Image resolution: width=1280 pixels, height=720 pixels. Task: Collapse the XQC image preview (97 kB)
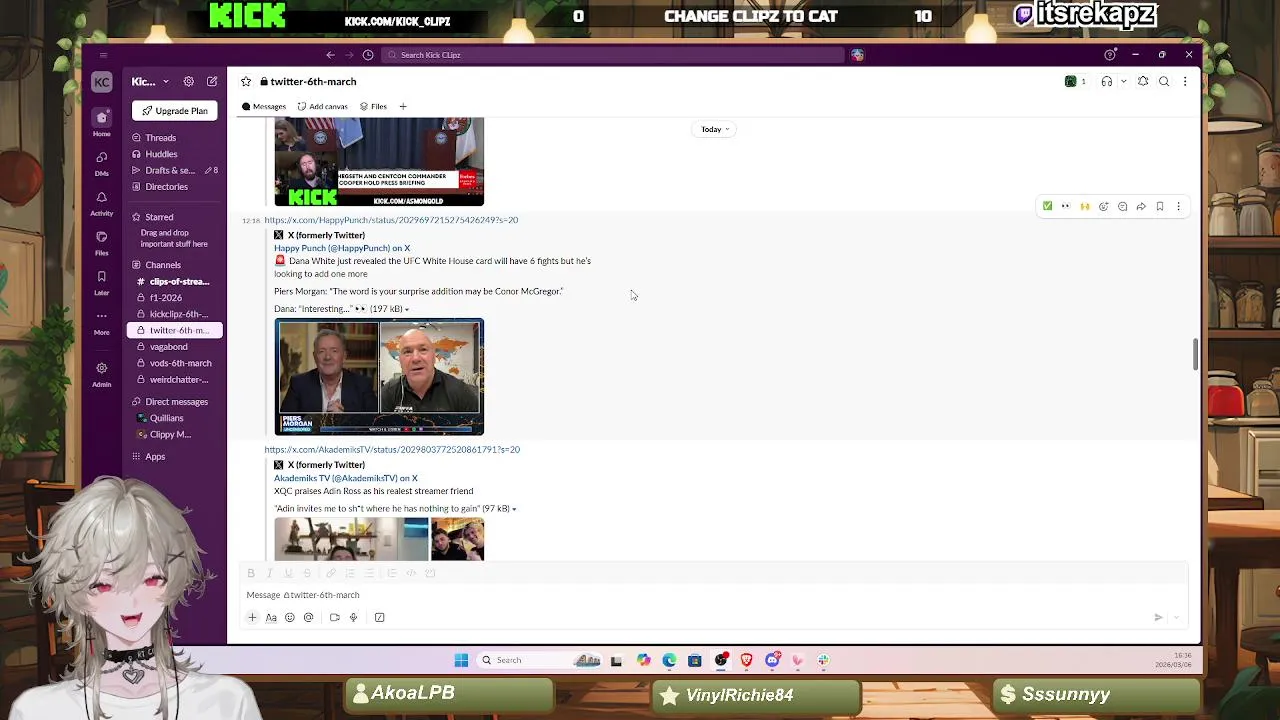coord(514,509)
